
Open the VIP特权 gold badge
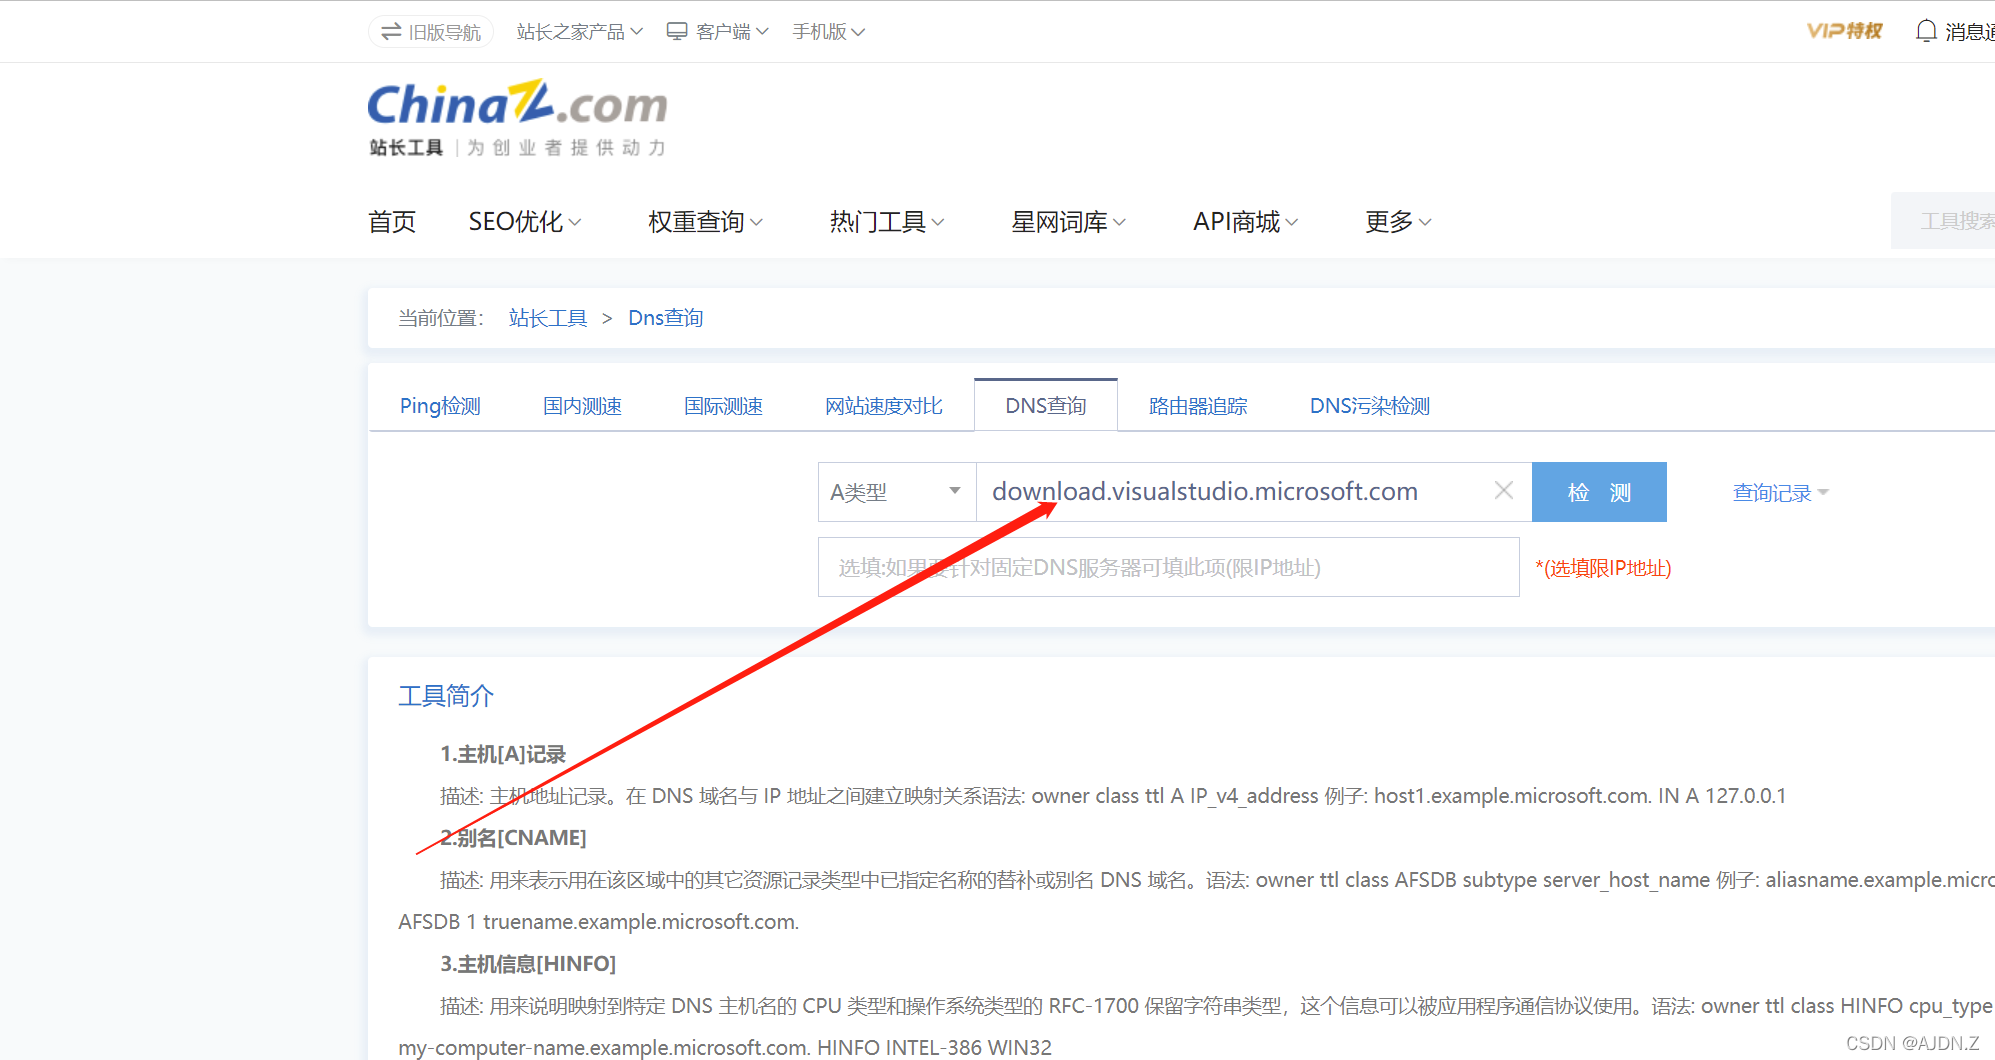1843,30
